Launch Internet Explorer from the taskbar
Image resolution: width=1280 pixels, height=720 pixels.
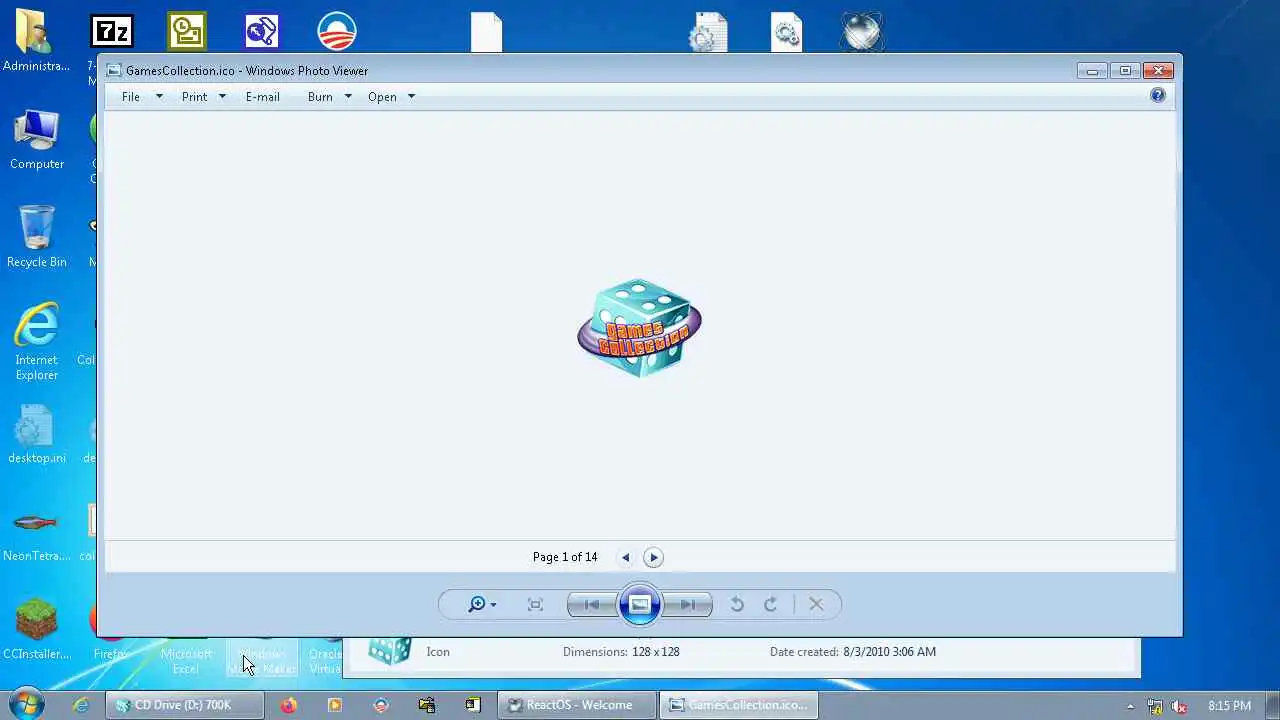pos(81,705)
